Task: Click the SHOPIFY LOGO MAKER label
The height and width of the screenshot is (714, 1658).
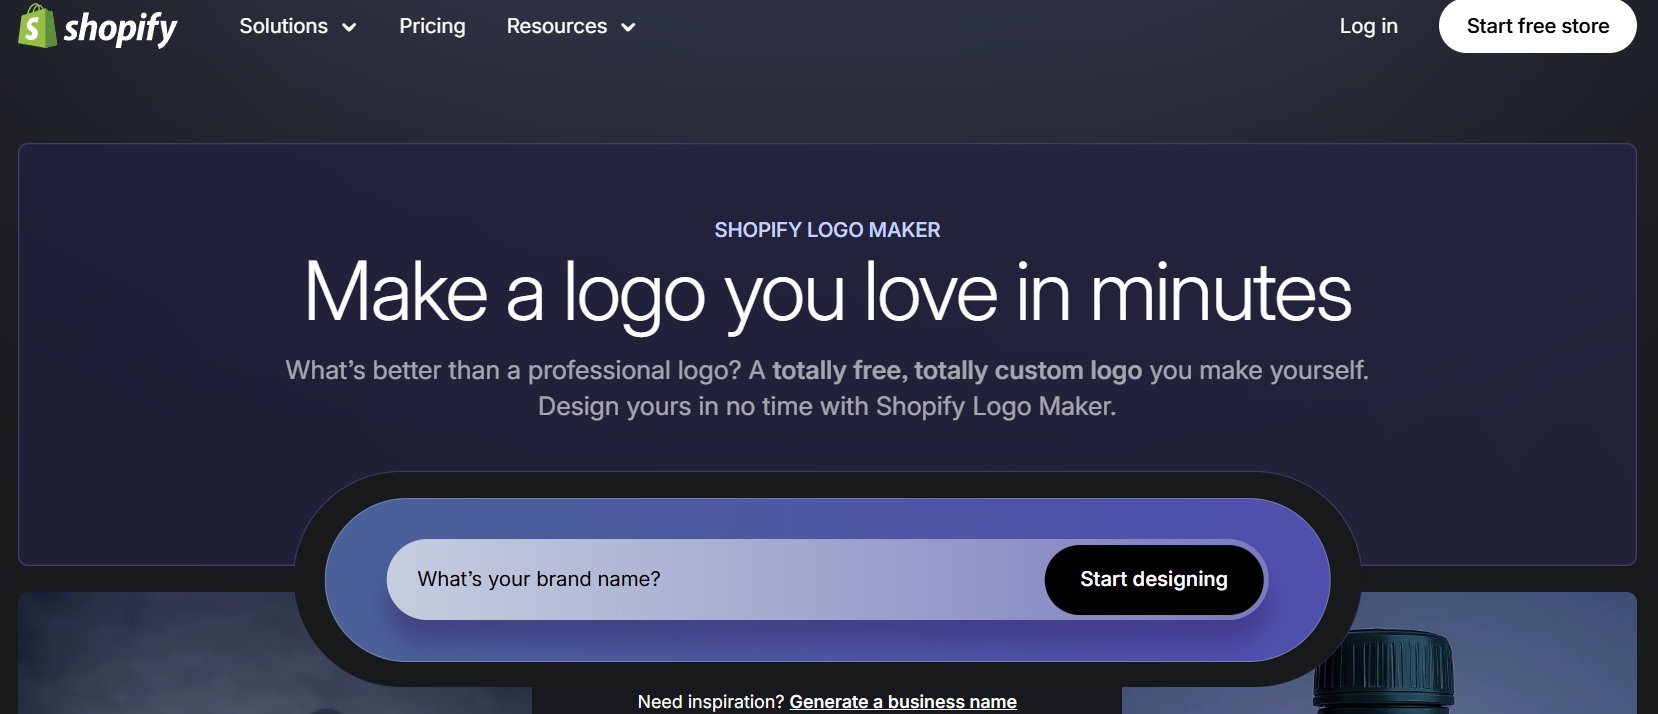Action: click(x=827, y=230)
